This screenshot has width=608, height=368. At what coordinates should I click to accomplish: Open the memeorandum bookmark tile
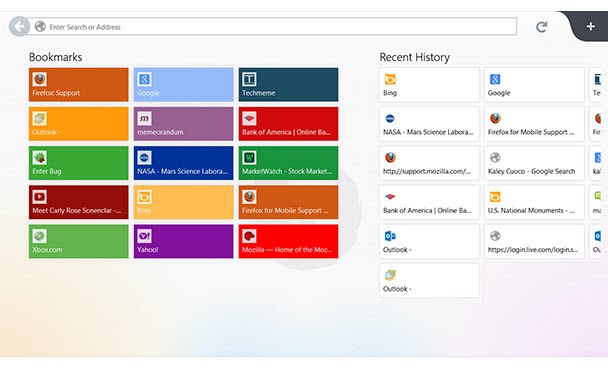[x=183, y=124]
